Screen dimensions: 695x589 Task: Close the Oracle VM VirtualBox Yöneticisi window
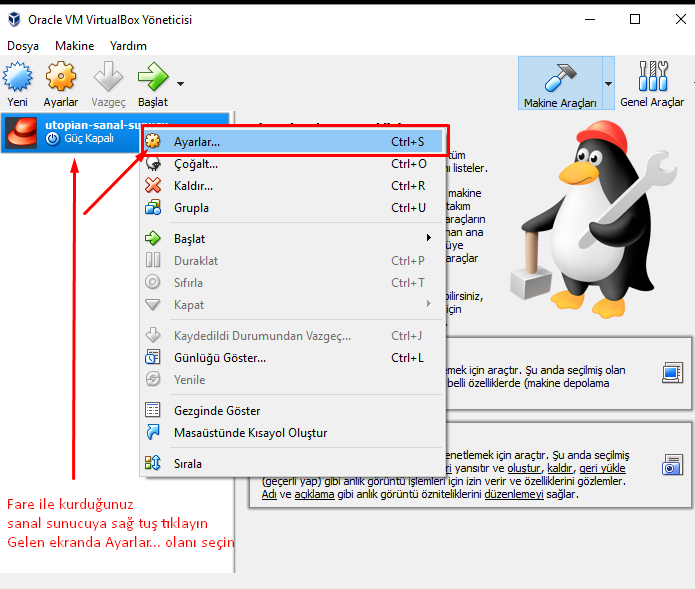click(681, 19)
